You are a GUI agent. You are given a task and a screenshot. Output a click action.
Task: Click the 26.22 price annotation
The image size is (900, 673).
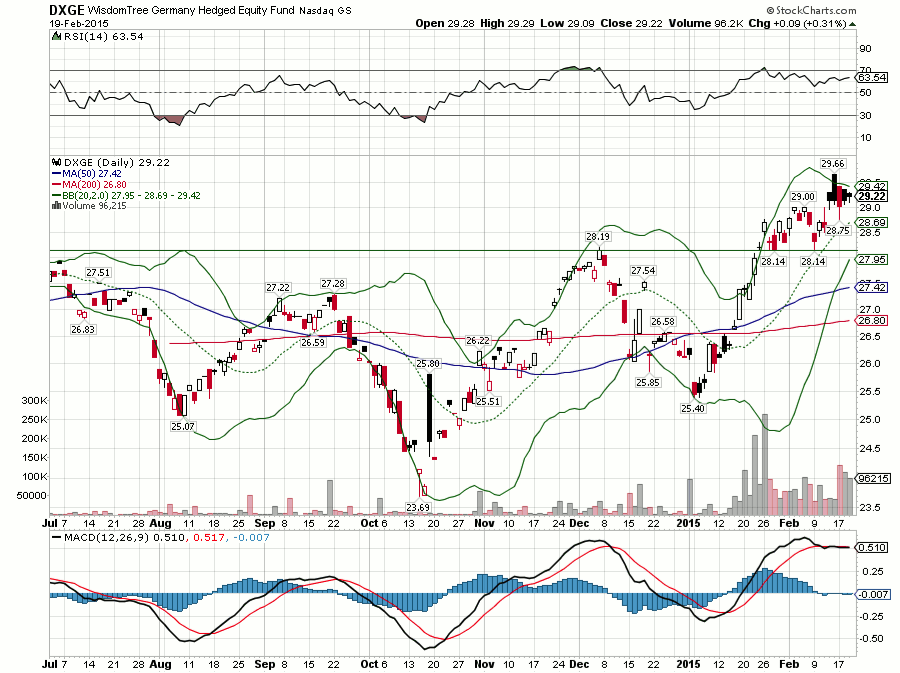tap(478, 340)
